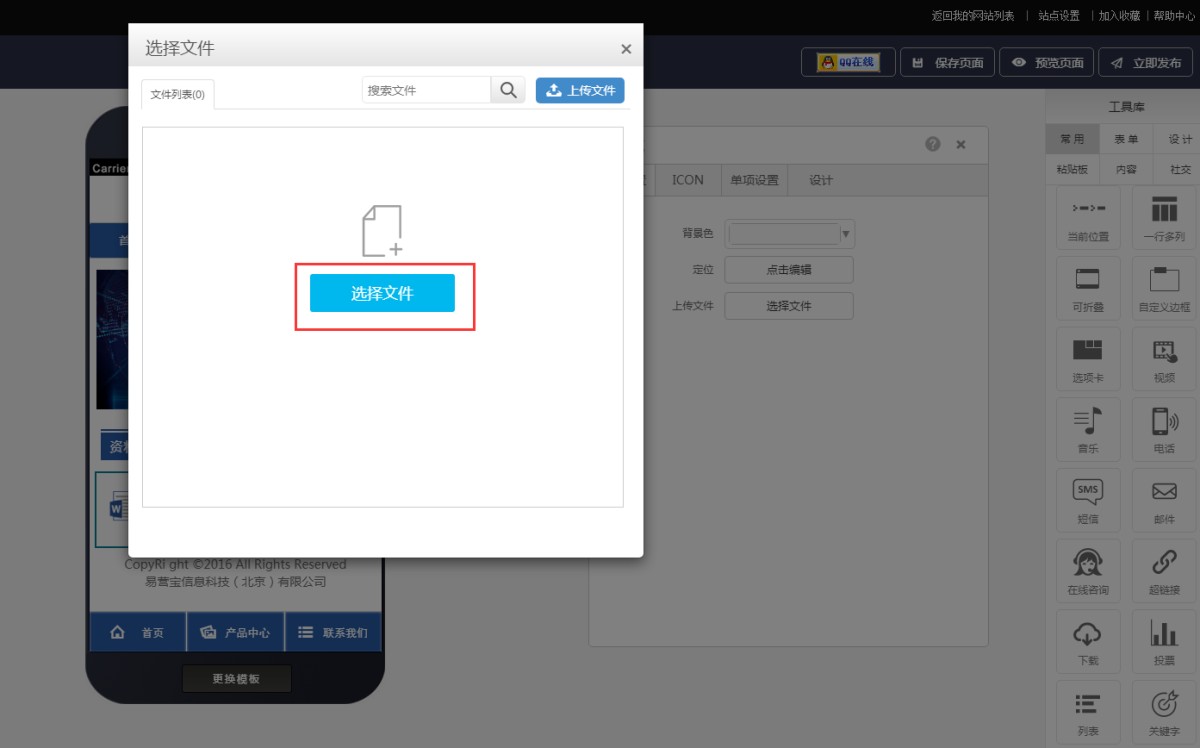Image resolution: width=1200 pixels, height=748 pixels.
Task: Switch to 单项设置 tab
Action: 754,180
